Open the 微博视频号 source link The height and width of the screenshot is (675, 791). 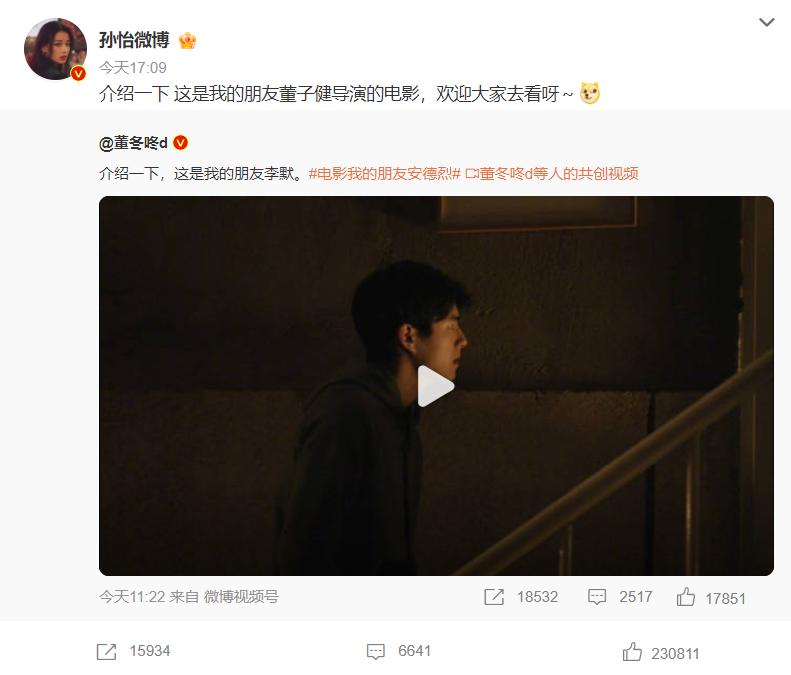point(241,597)
